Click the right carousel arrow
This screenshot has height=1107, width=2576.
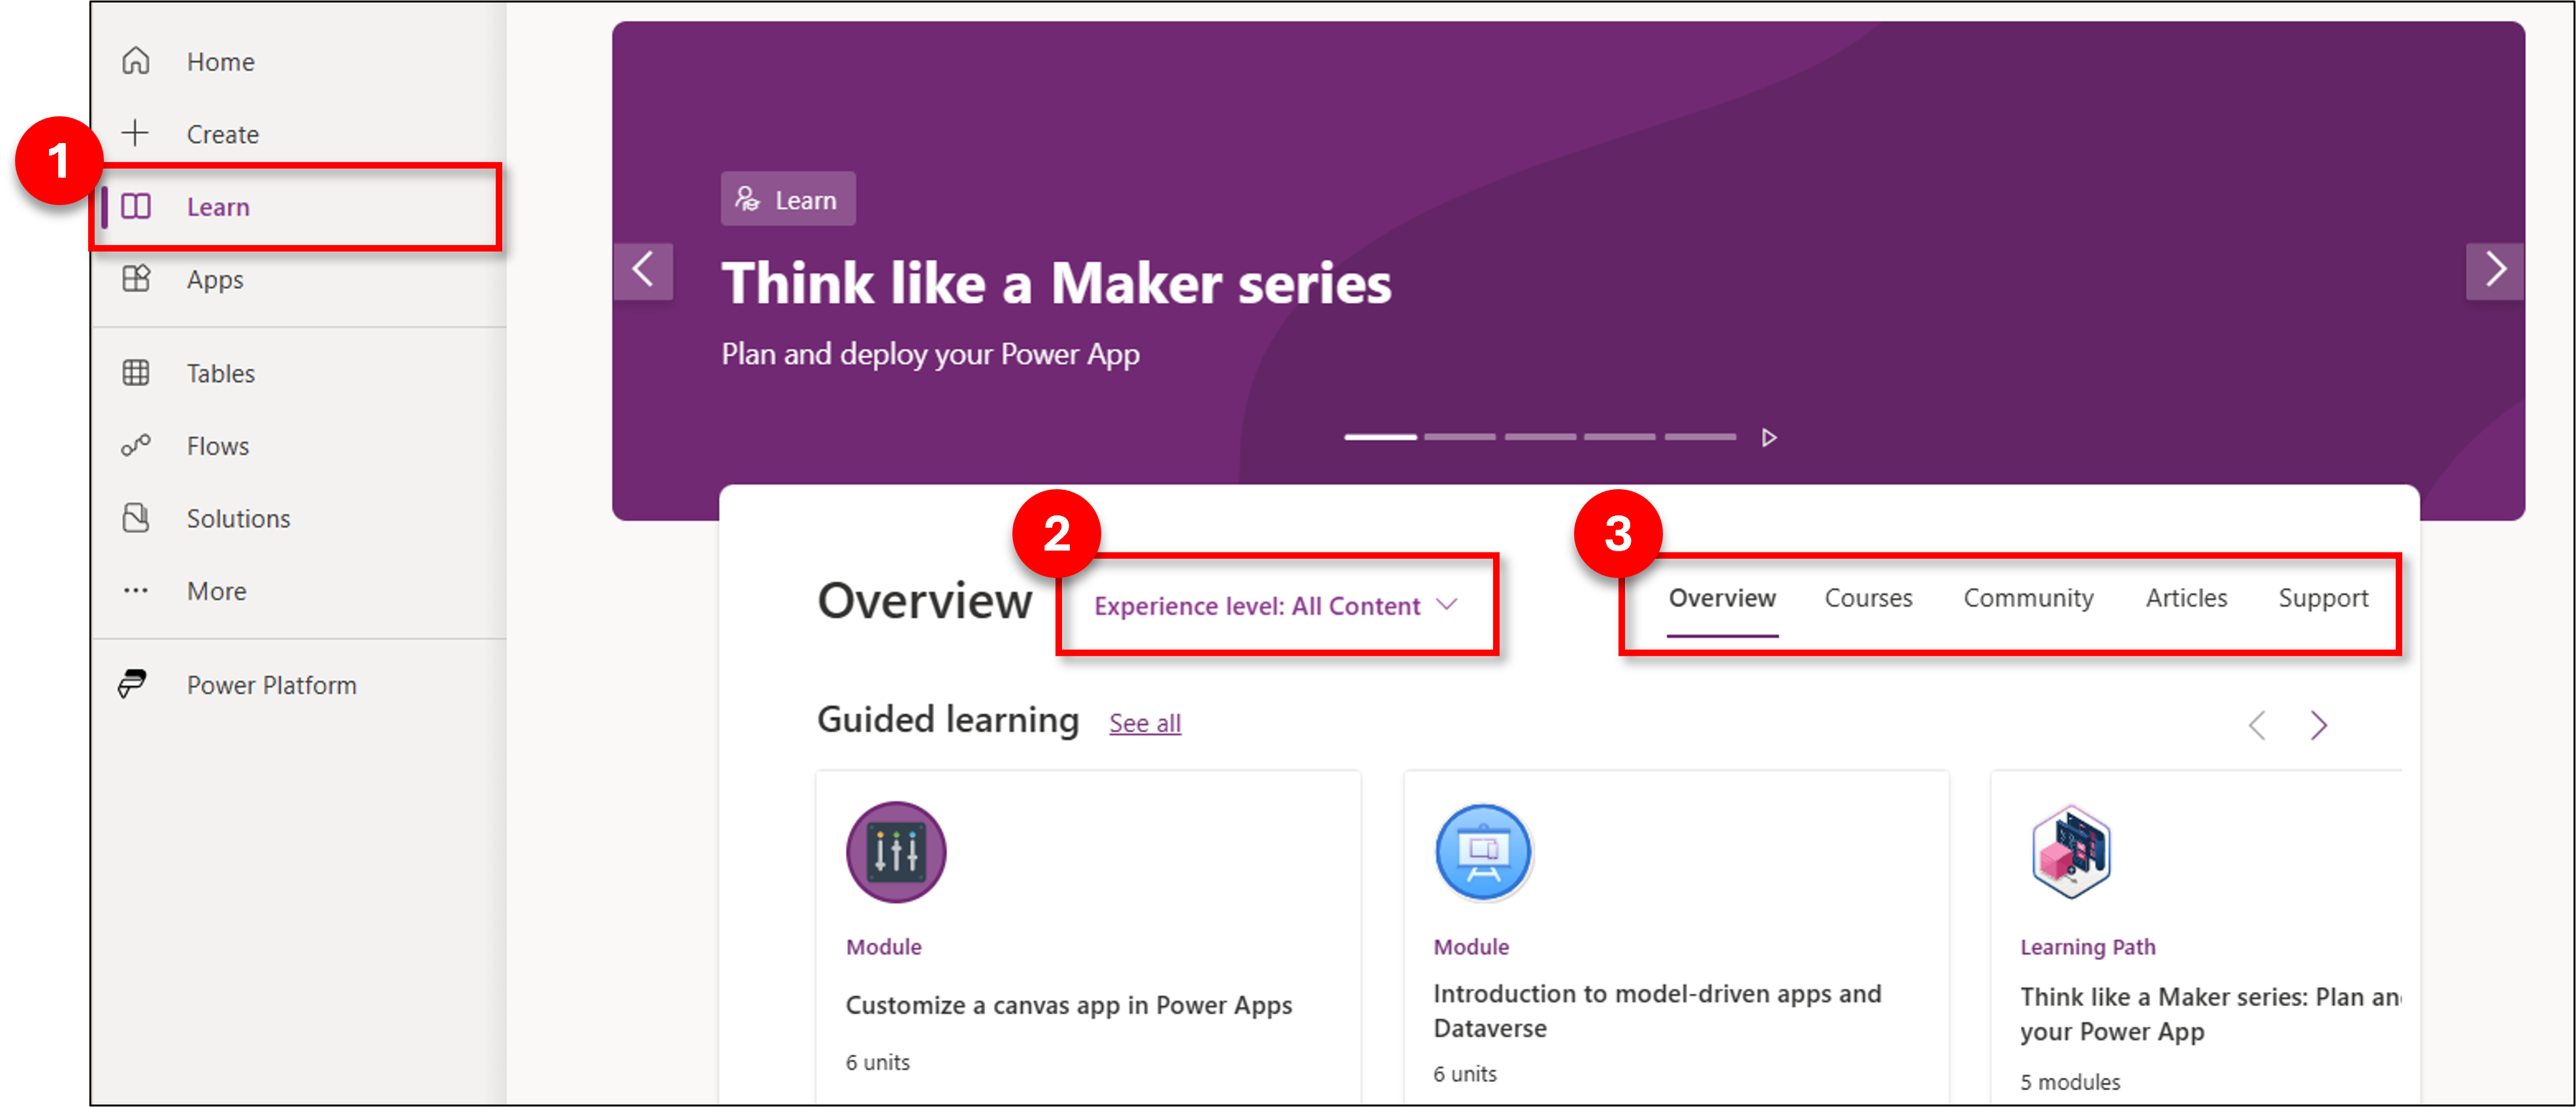tap(2497, 271)
